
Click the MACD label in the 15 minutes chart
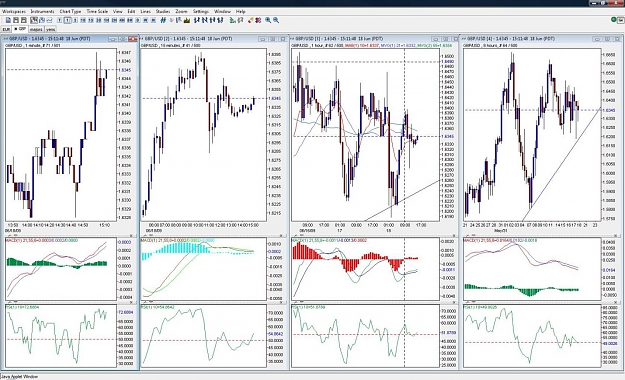(x=178, y=240)
